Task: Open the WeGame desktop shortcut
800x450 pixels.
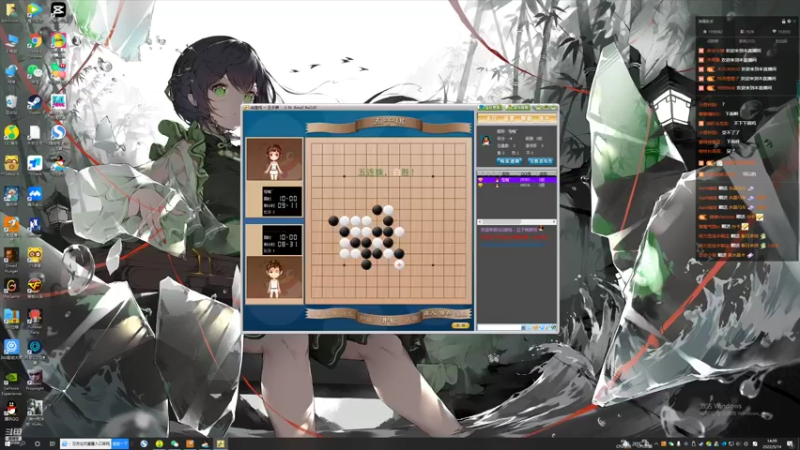Action: click(x=11, y=285)
